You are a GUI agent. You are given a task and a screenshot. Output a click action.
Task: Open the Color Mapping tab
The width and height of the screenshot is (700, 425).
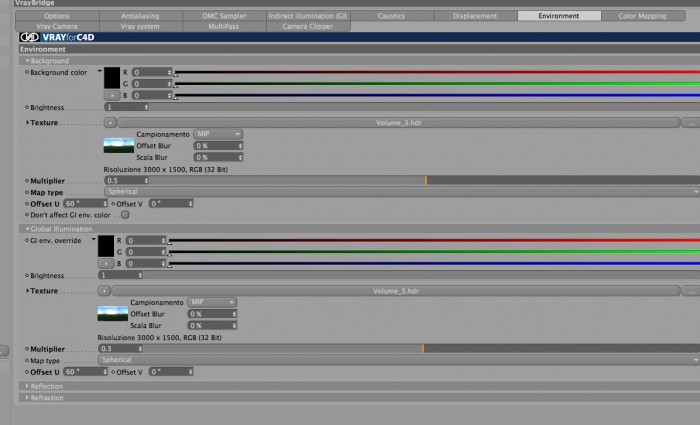pyautogui.click(x=643, y=16)
